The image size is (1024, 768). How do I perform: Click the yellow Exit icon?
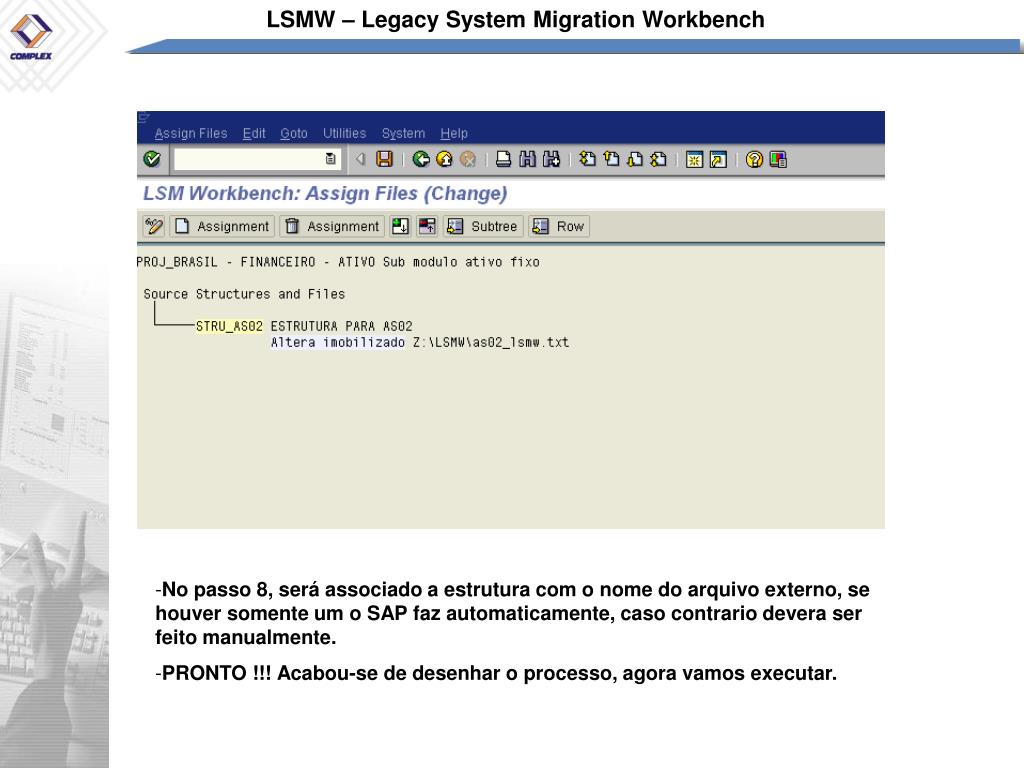(444, 159)
